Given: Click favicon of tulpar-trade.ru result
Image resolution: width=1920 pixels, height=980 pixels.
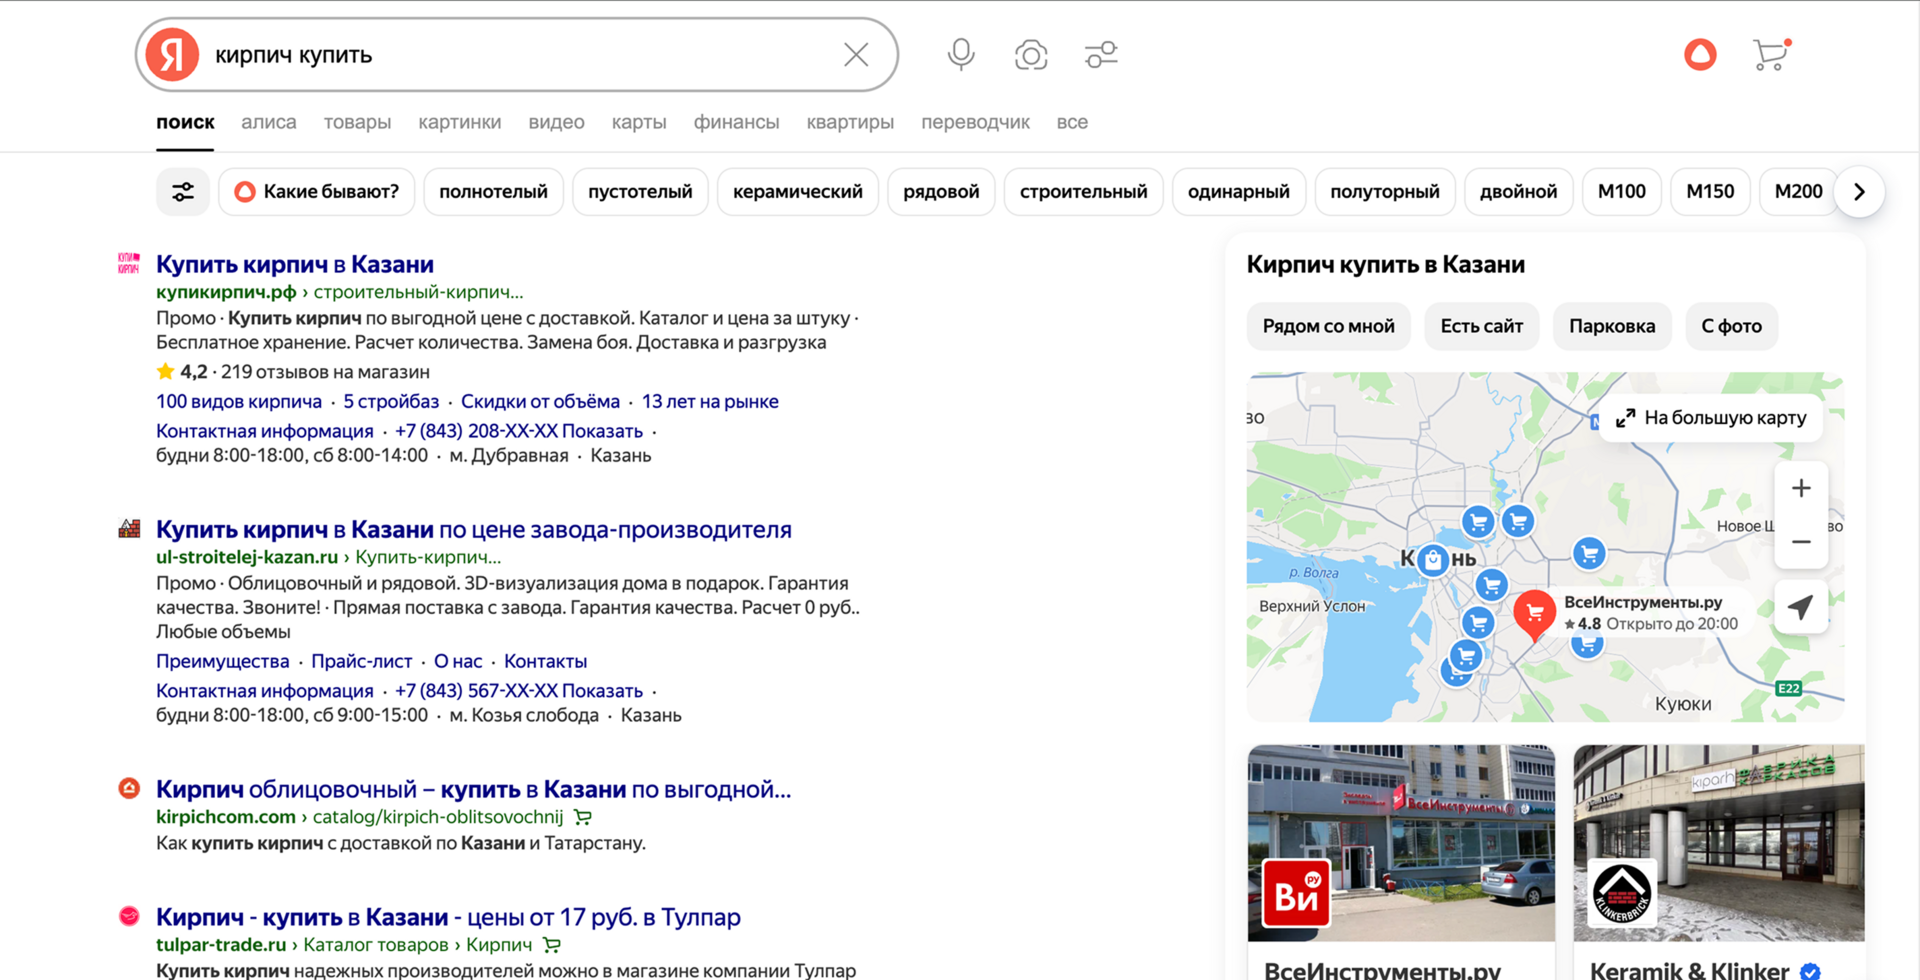Looking at the screenshot, I should (129, 916).
